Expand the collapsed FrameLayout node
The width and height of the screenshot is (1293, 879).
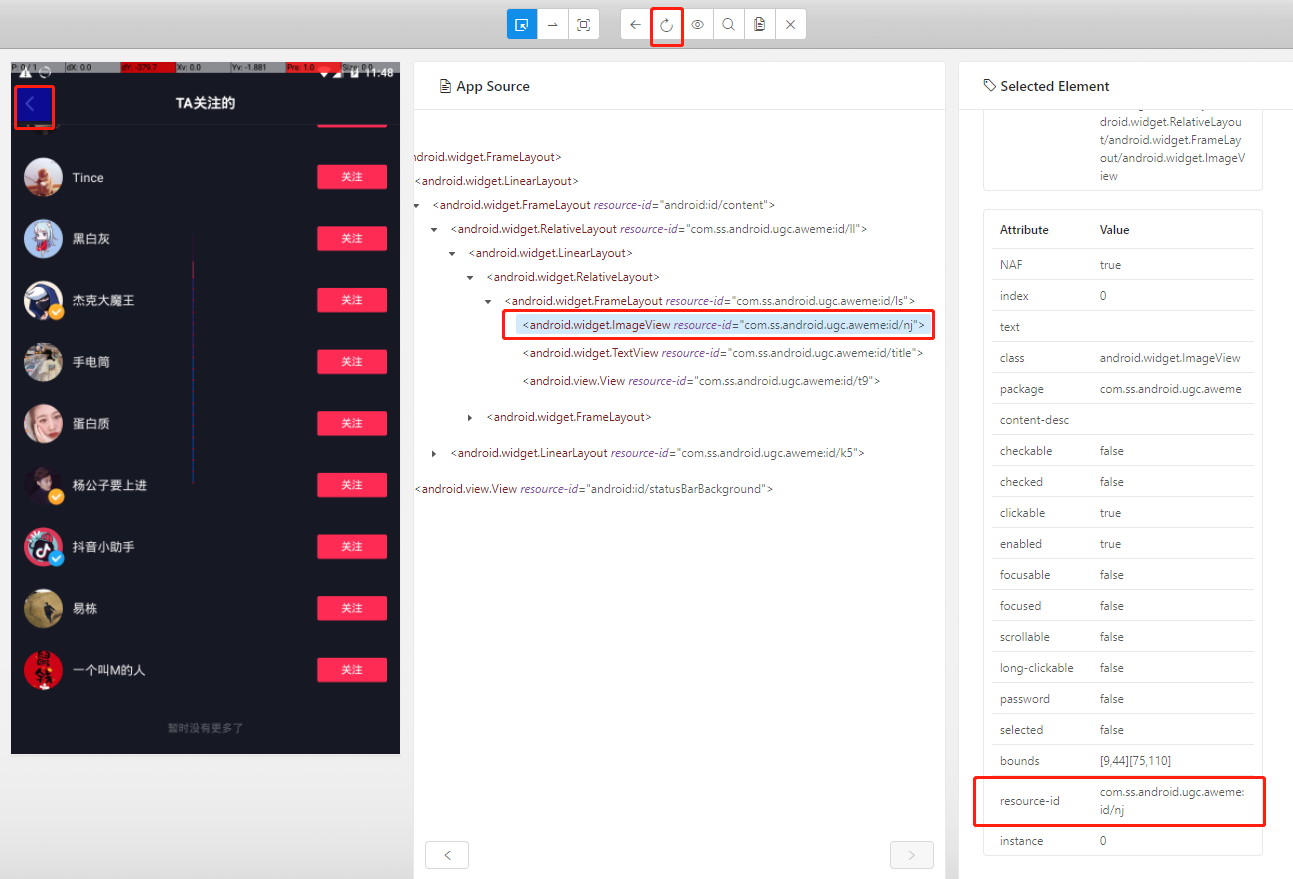pos(470,417)
